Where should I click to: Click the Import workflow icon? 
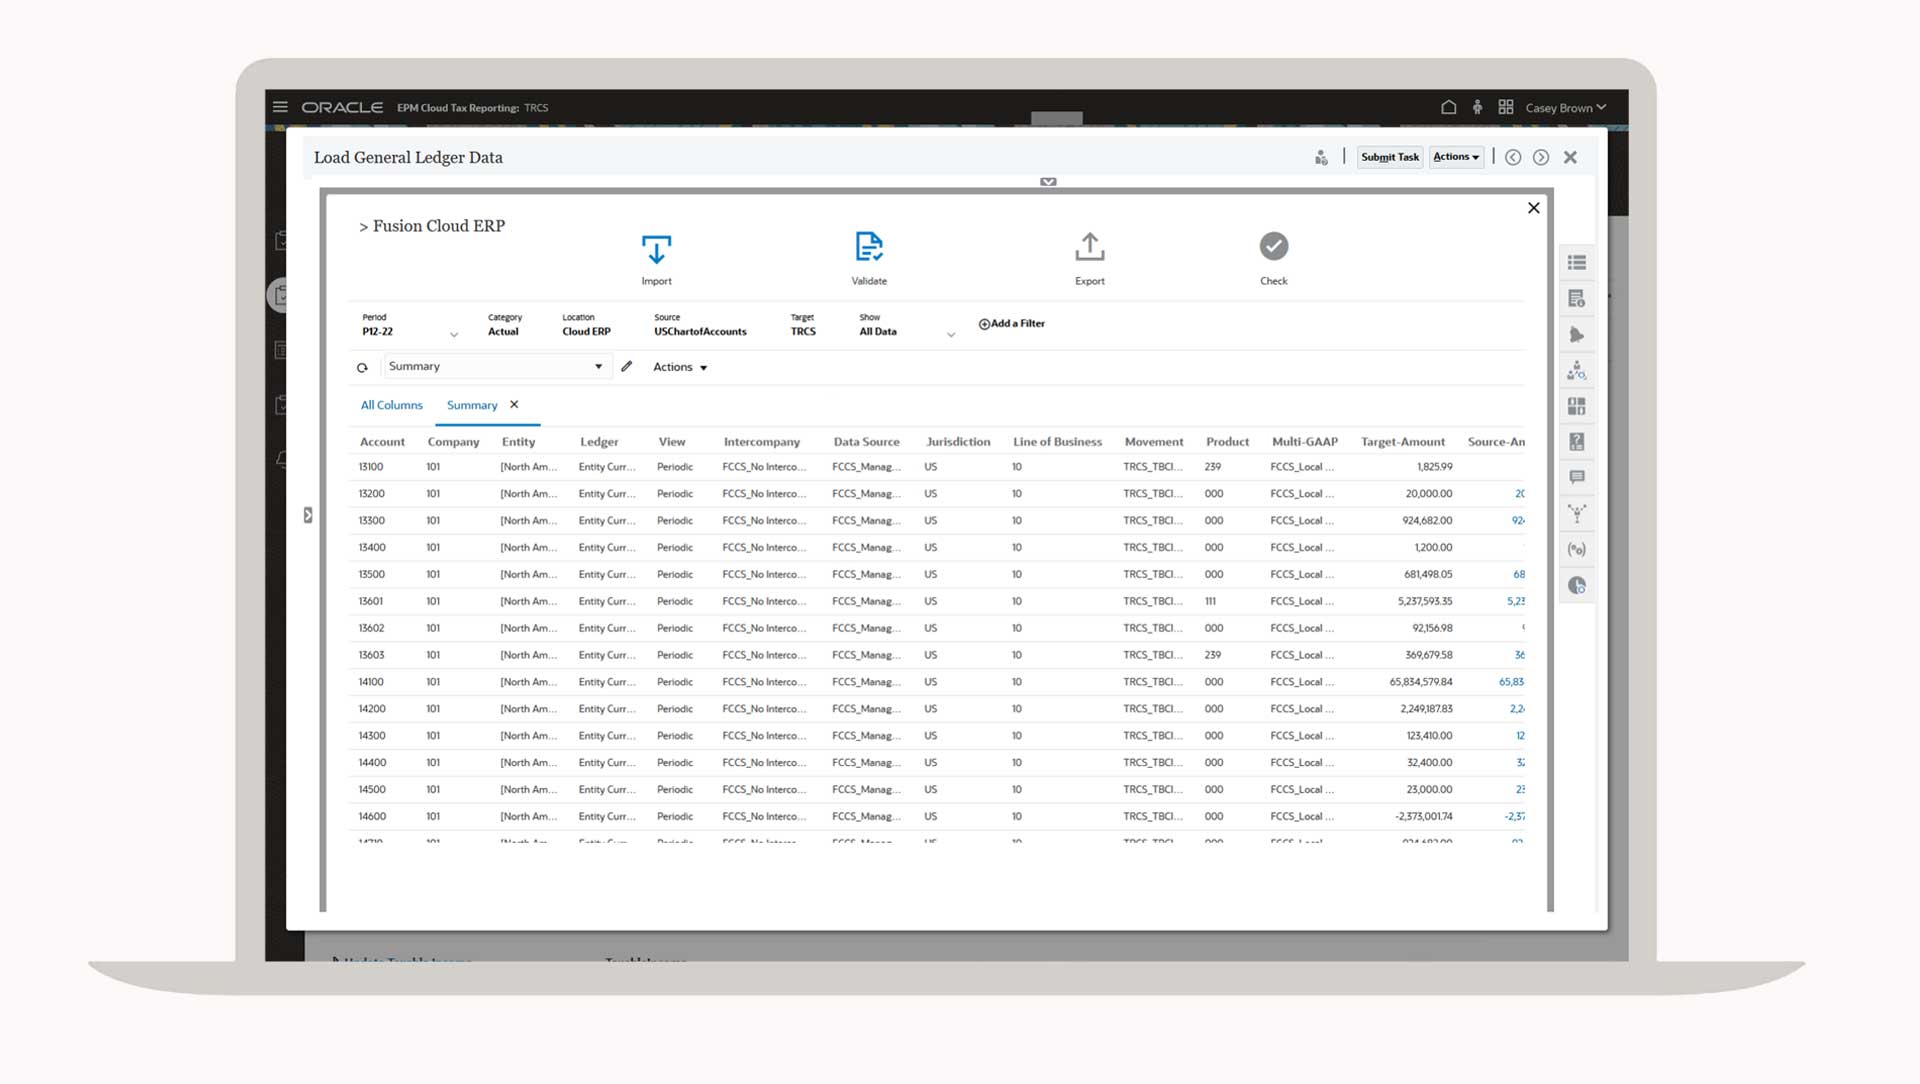coord(656,249)
